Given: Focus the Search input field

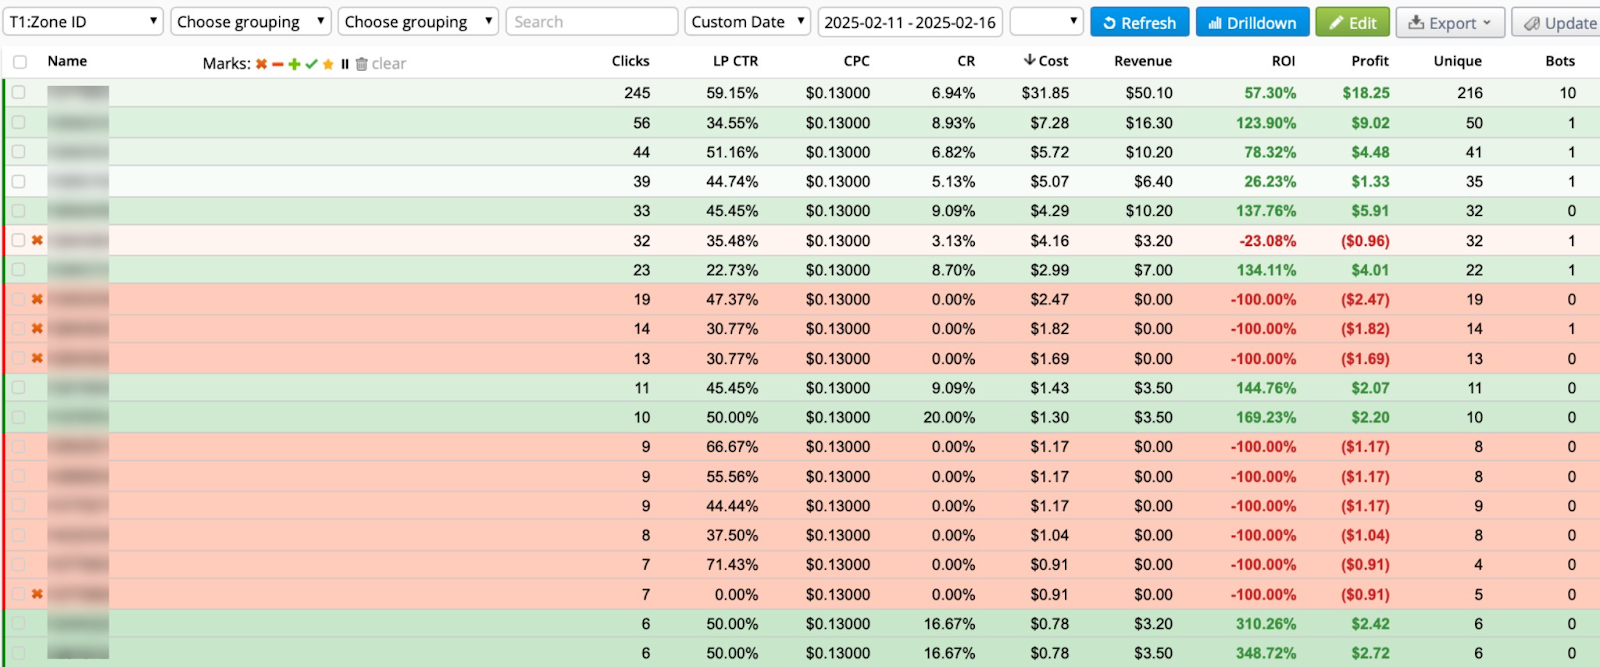Looking at the screenshot, I should [591, 22].
